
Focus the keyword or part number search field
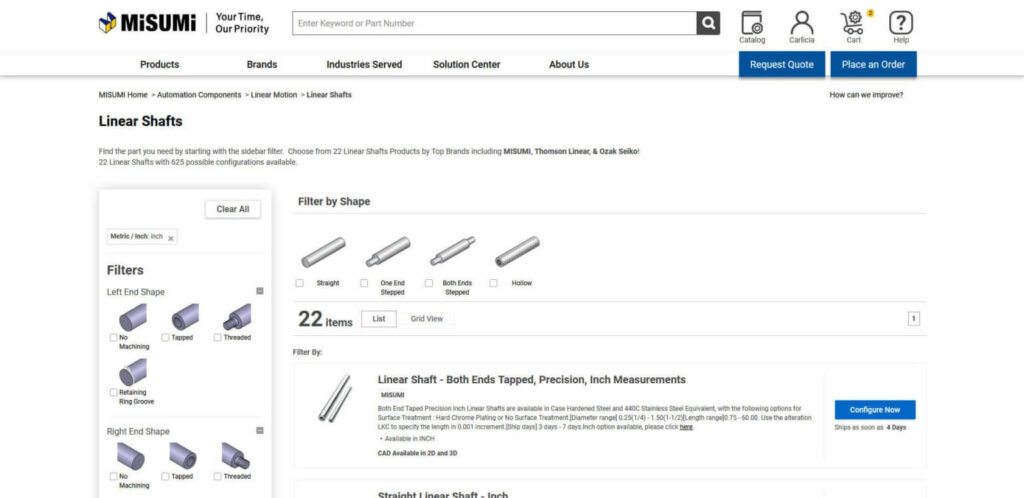coord(495,23)
